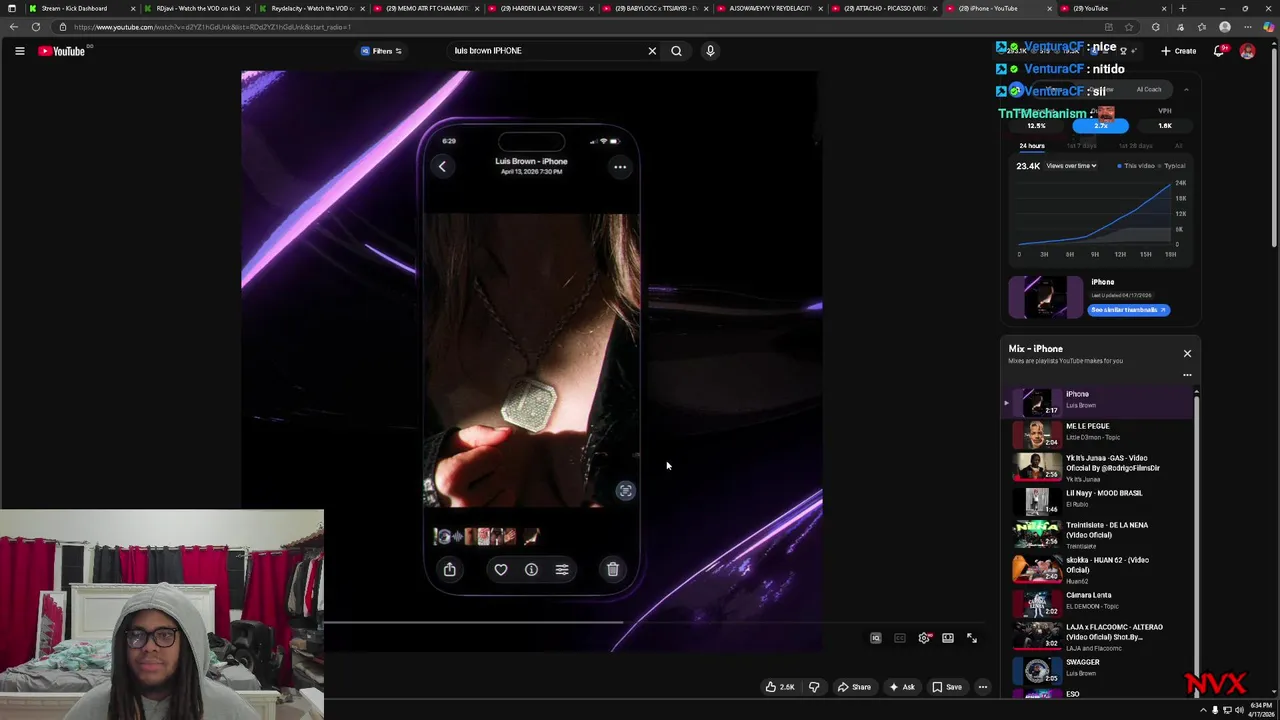Open the player settings gear
Screen dimensions: 1280x720
tap(924, 638)
